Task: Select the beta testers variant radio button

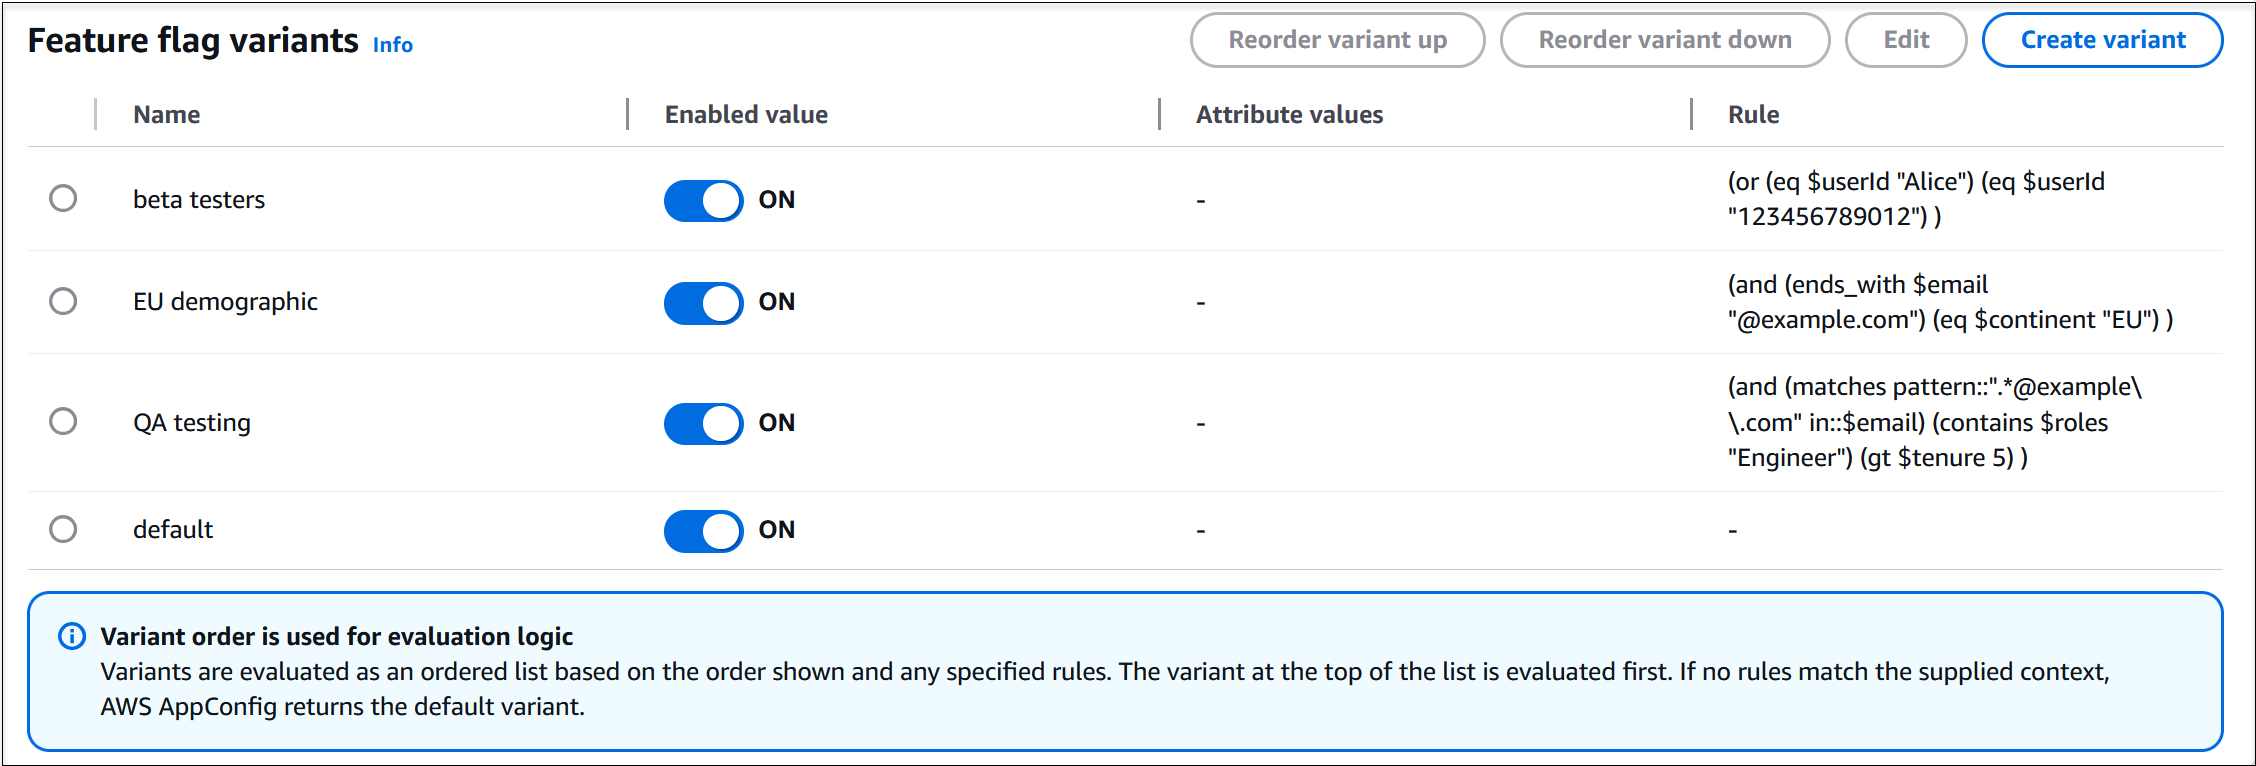Action: pos(63,198)
